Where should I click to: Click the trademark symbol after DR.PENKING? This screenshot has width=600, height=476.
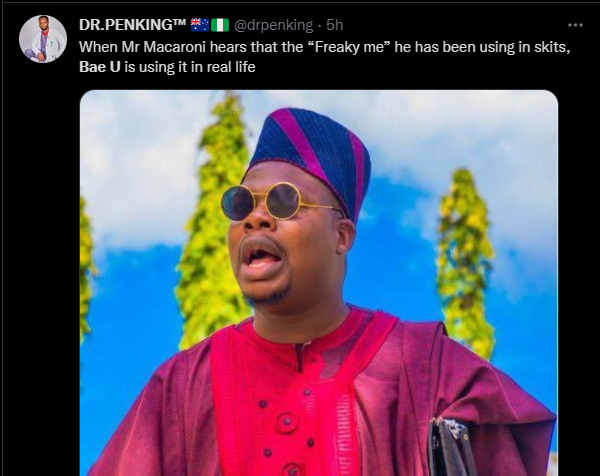(x=179, y=22)
